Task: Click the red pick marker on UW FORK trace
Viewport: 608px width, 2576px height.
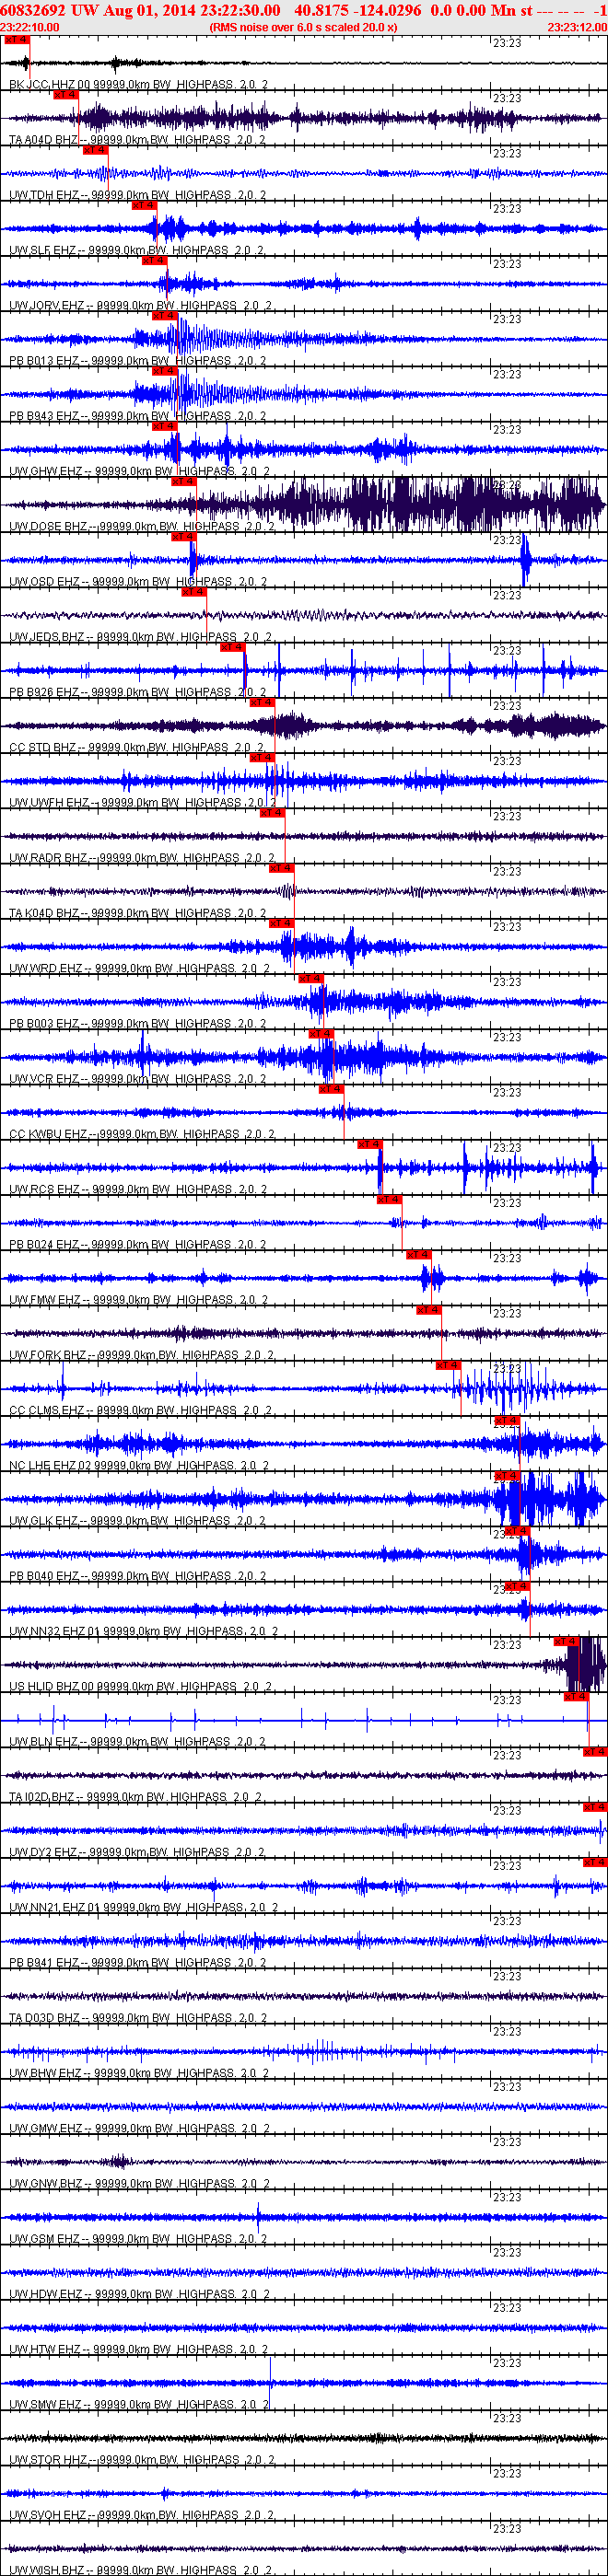Action: [429, 1310]
